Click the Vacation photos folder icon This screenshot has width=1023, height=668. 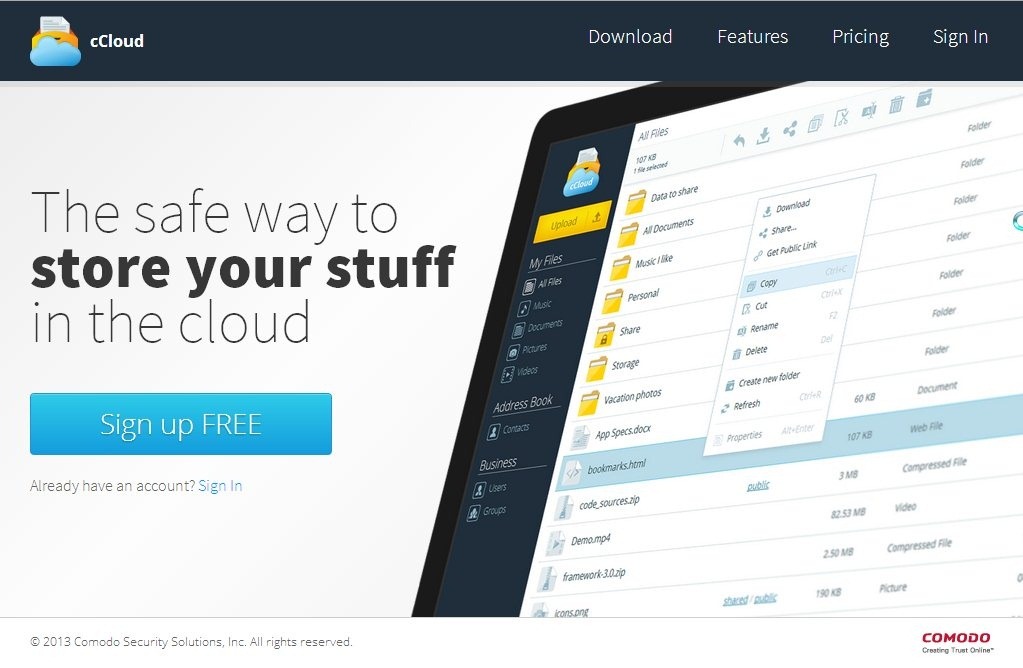pyautogui.click(x=588, y=402)
